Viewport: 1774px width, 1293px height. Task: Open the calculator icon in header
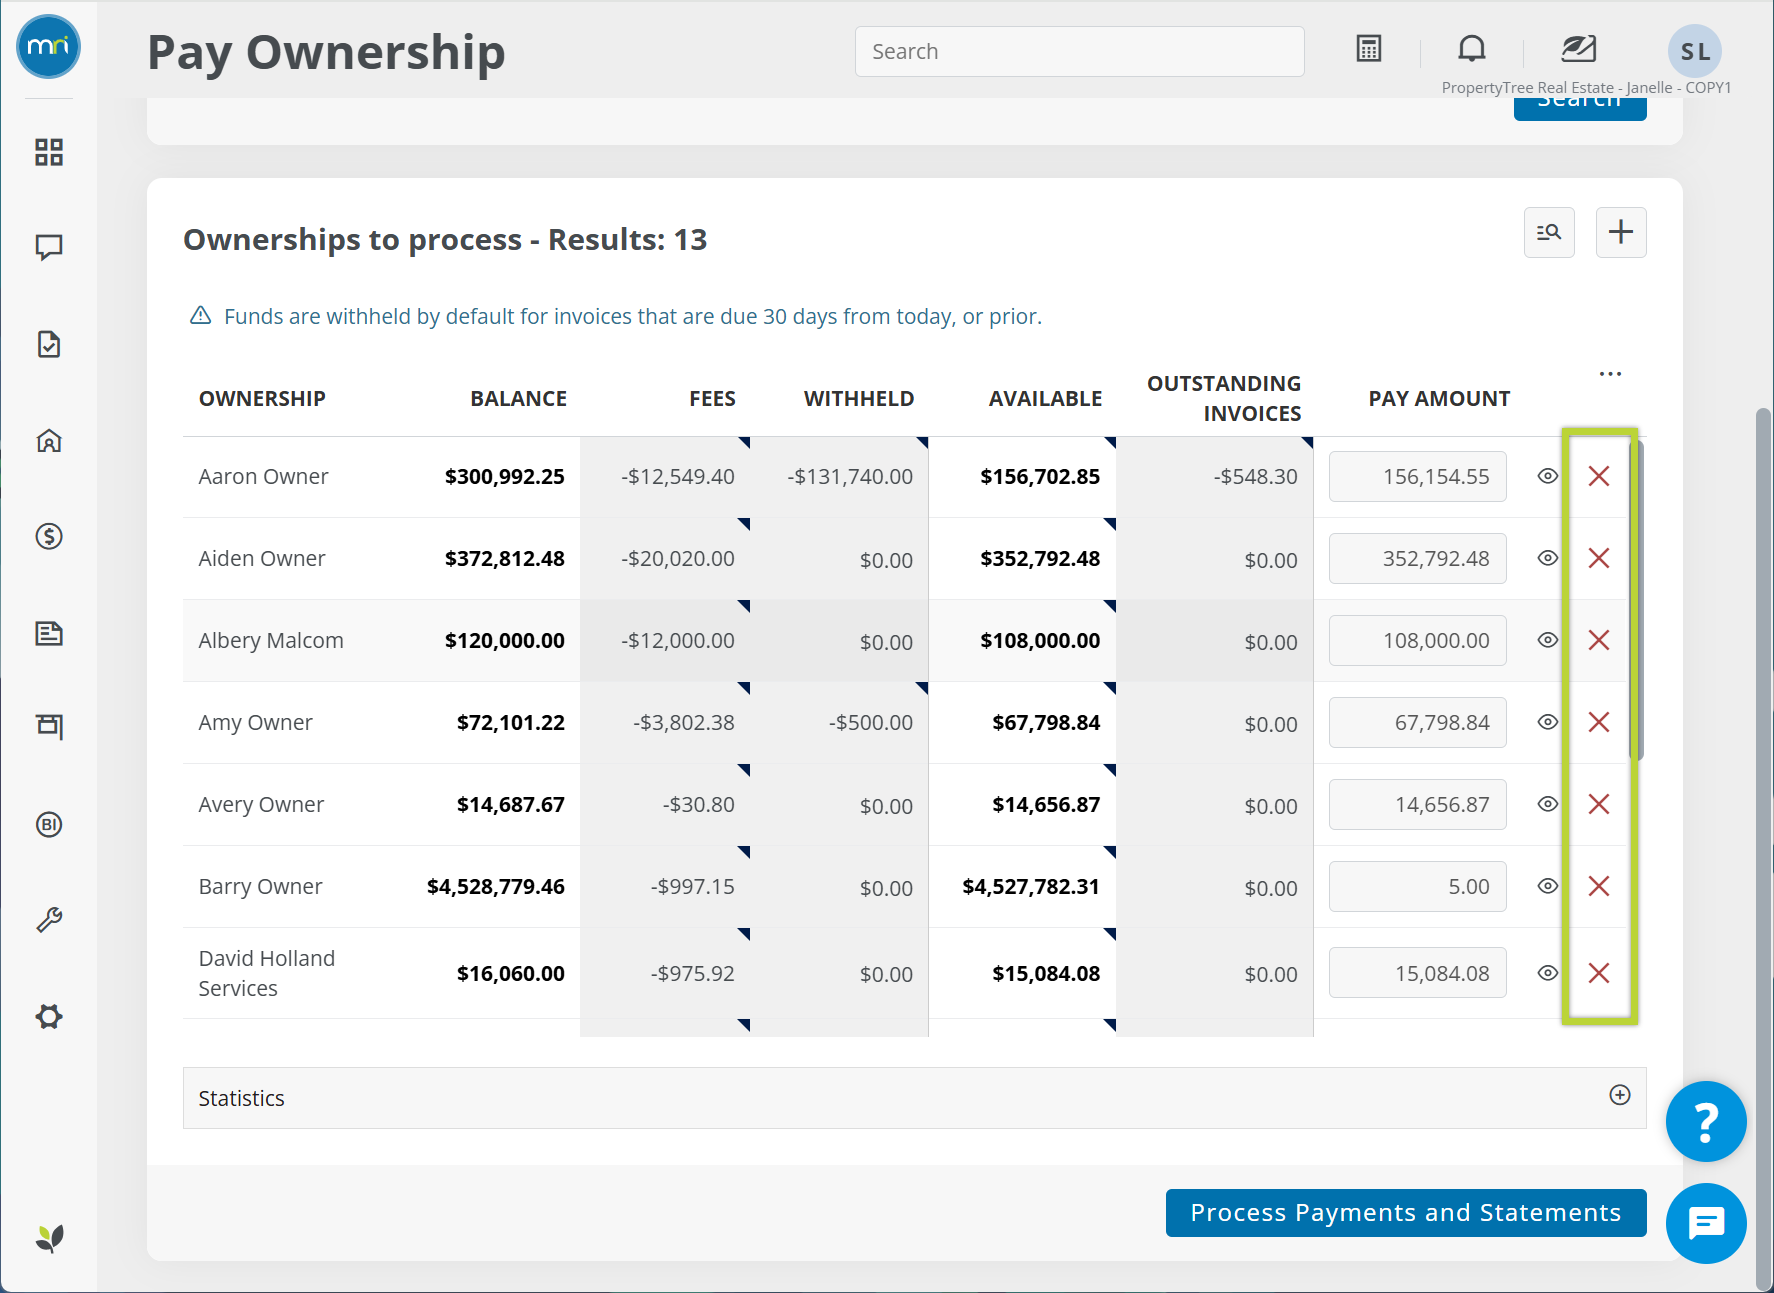tap(1369, 48)
